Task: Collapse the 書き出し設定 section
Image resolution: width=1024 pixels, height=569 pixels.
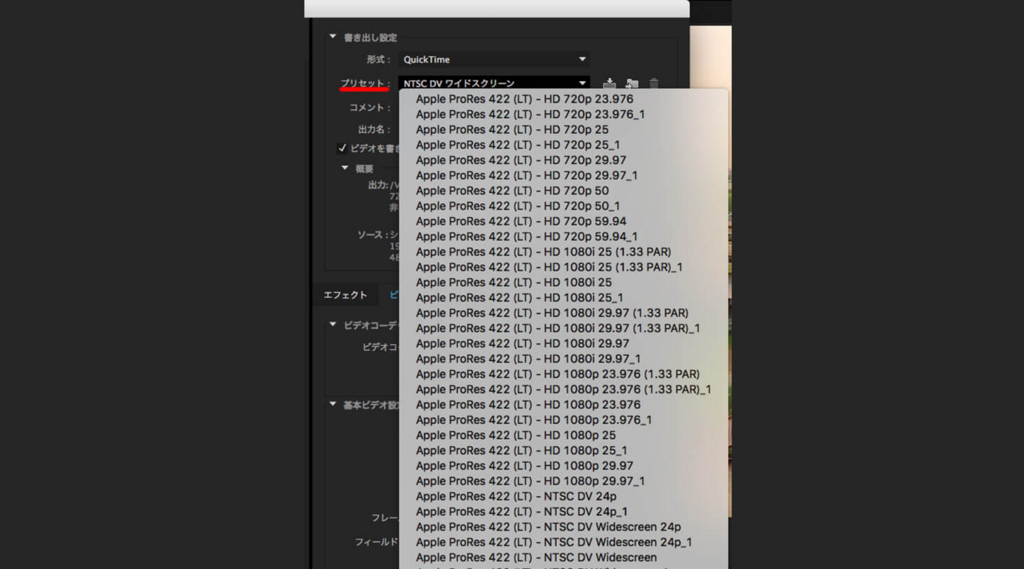Action: [x=332, y=37]
